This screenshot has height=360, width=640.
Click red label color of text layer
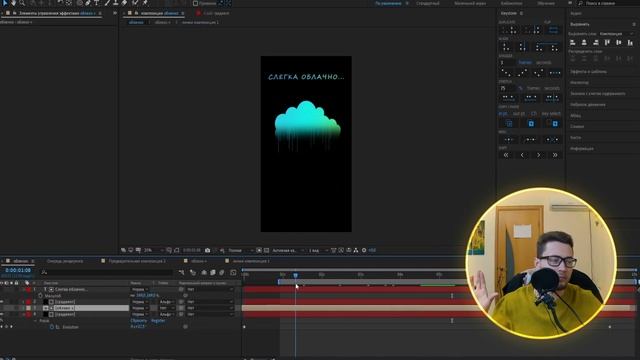(28, 289)
